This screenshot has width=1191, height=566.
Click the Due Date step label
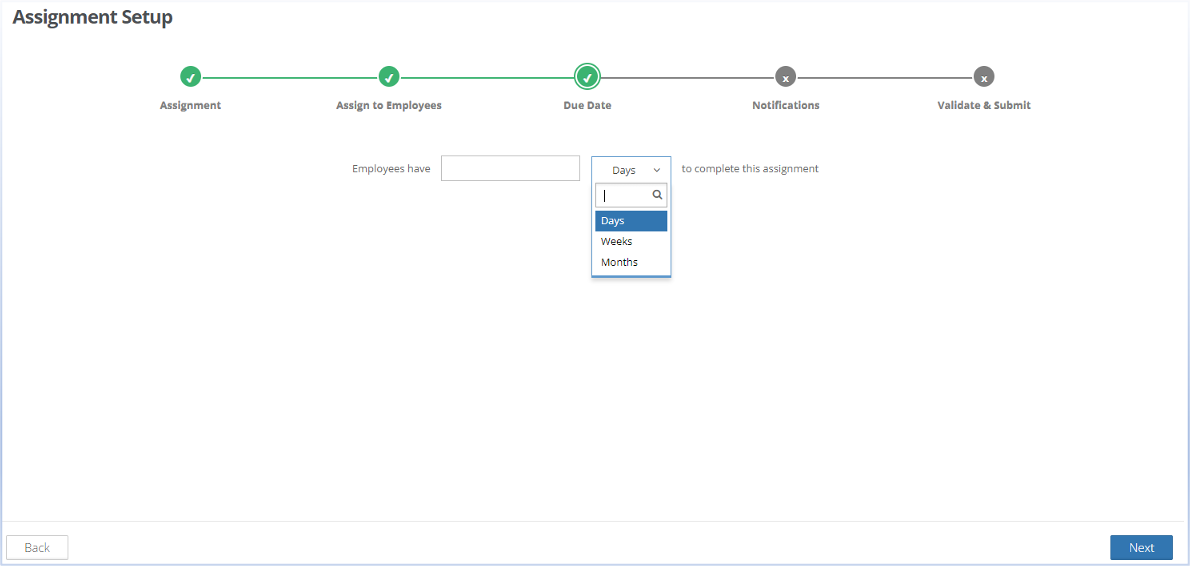click(587, 106)
